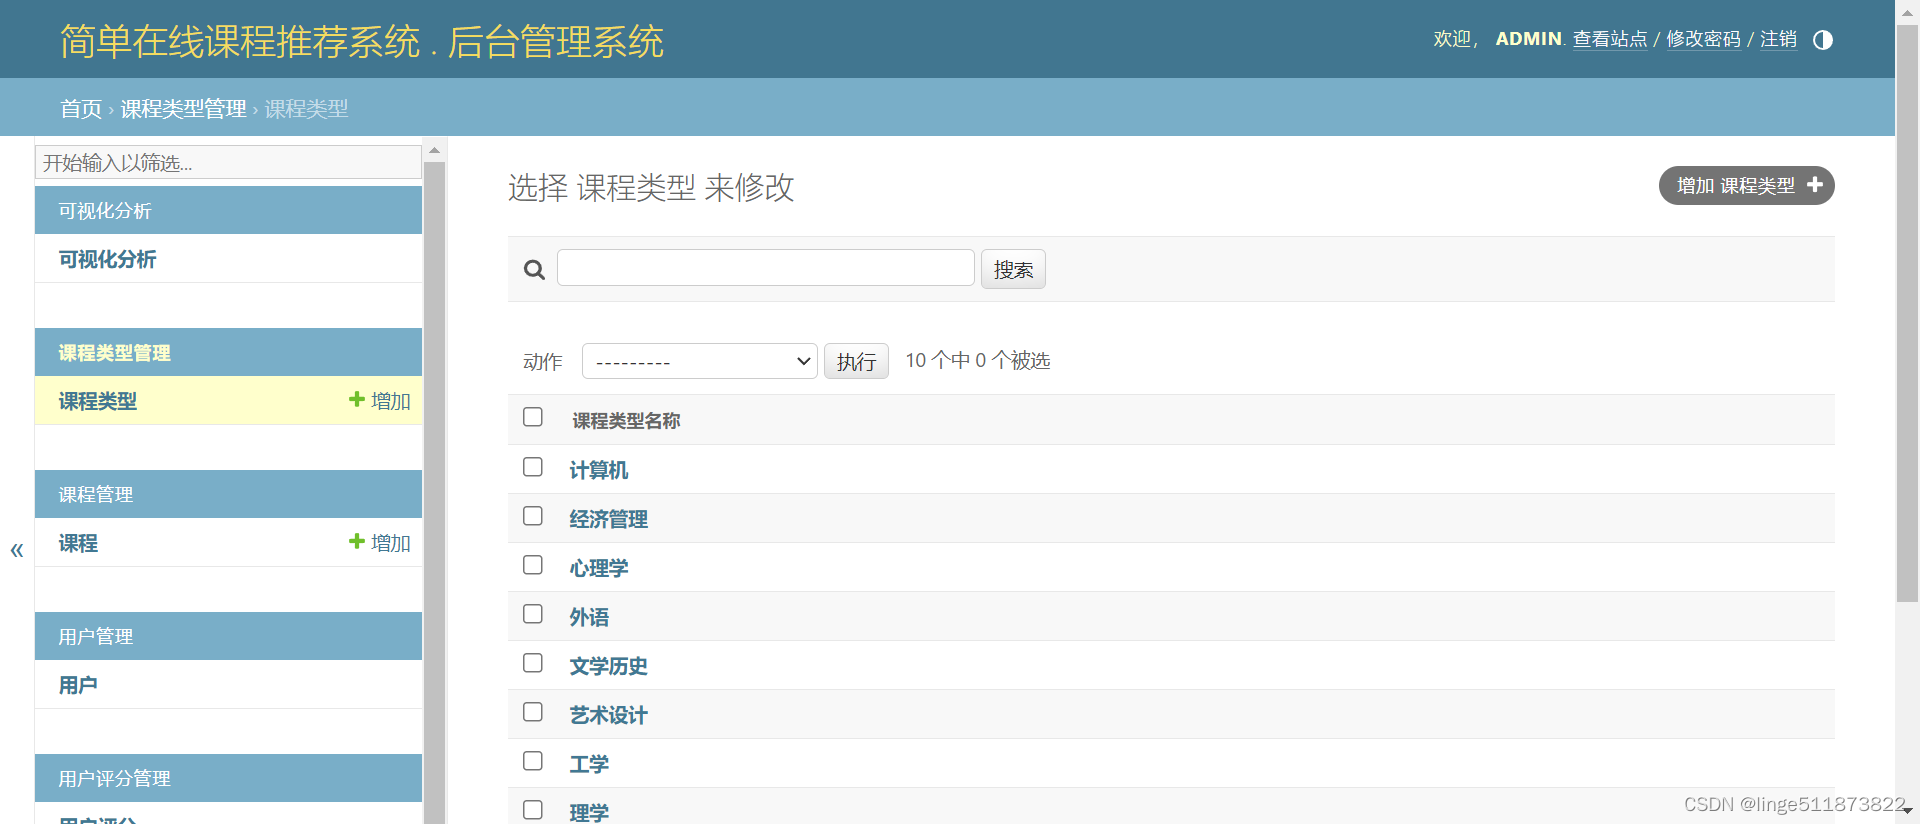Open the 外语 entry
Screen dimensions: 1920x824
point(589,617)
